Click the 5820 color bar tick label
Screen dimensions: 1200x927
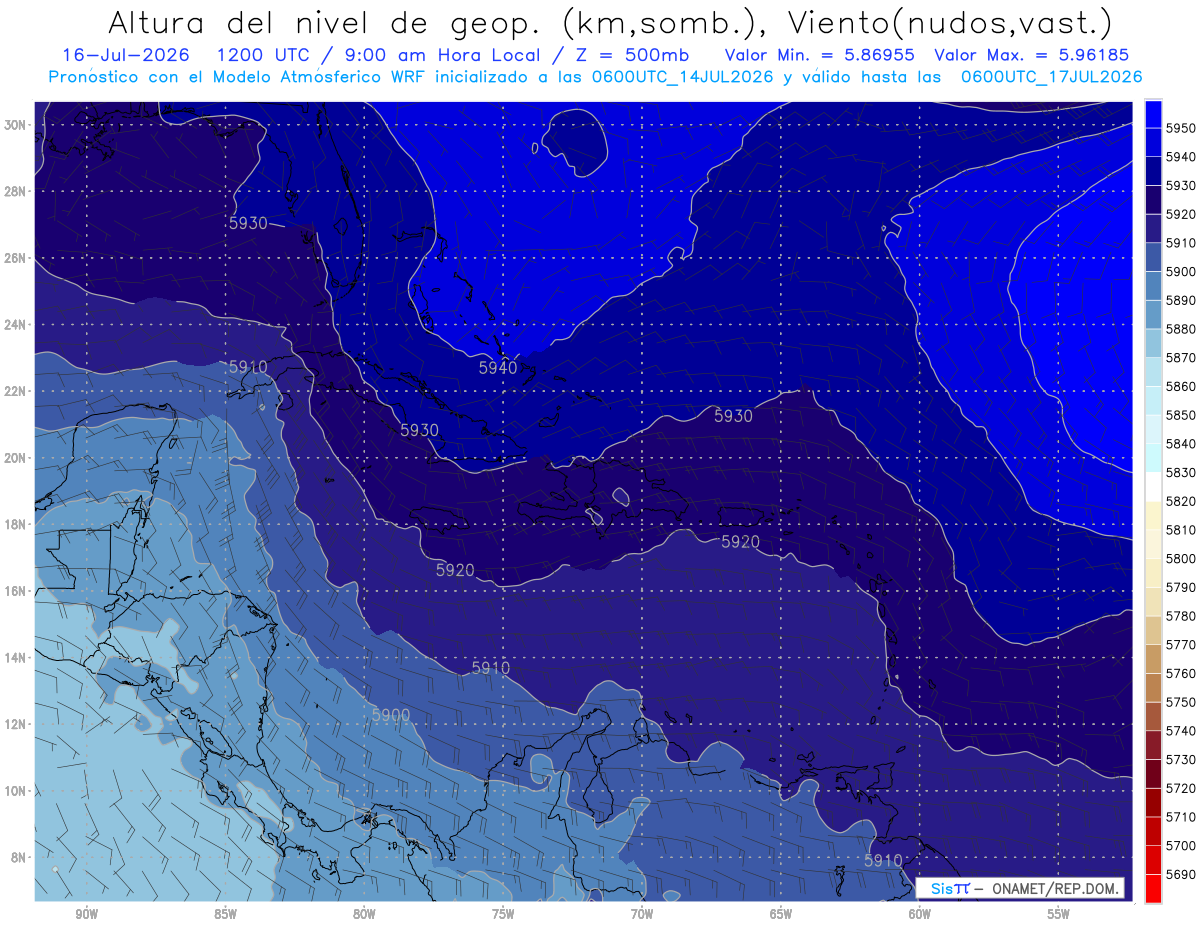point(1181,501)
